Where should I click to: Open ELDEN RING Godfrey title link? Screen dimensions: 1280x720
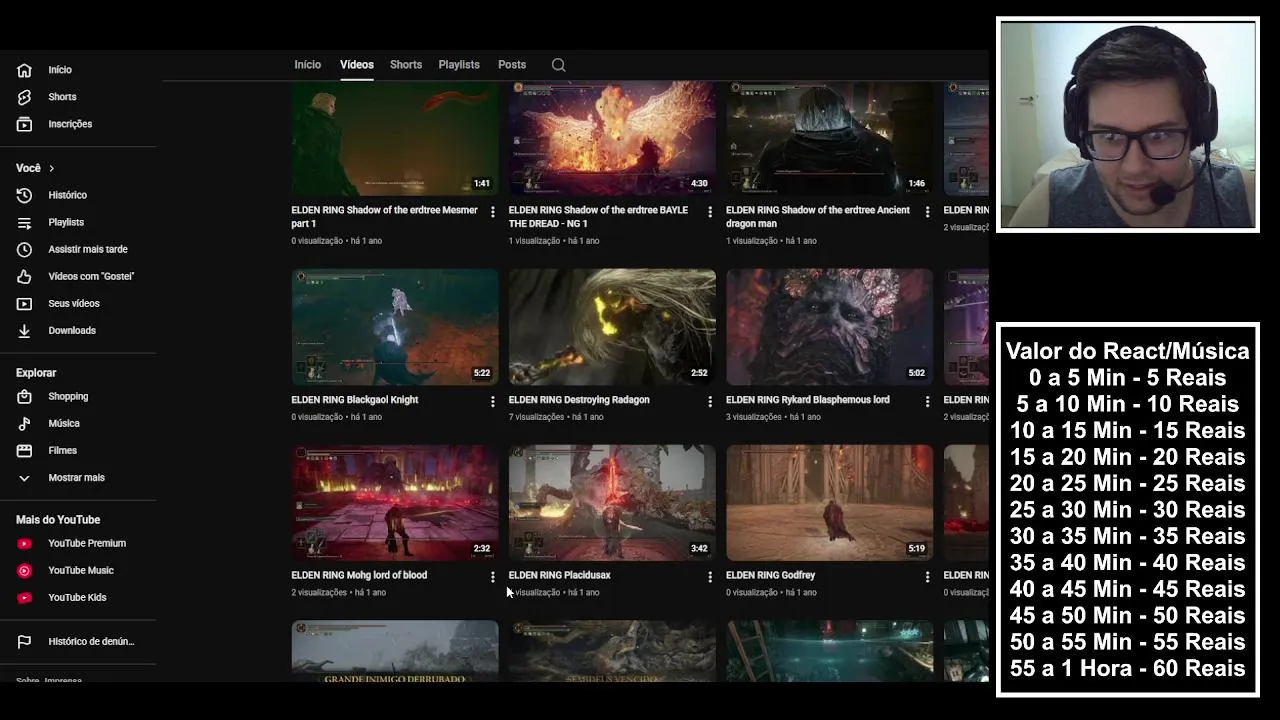click(770, 575)
